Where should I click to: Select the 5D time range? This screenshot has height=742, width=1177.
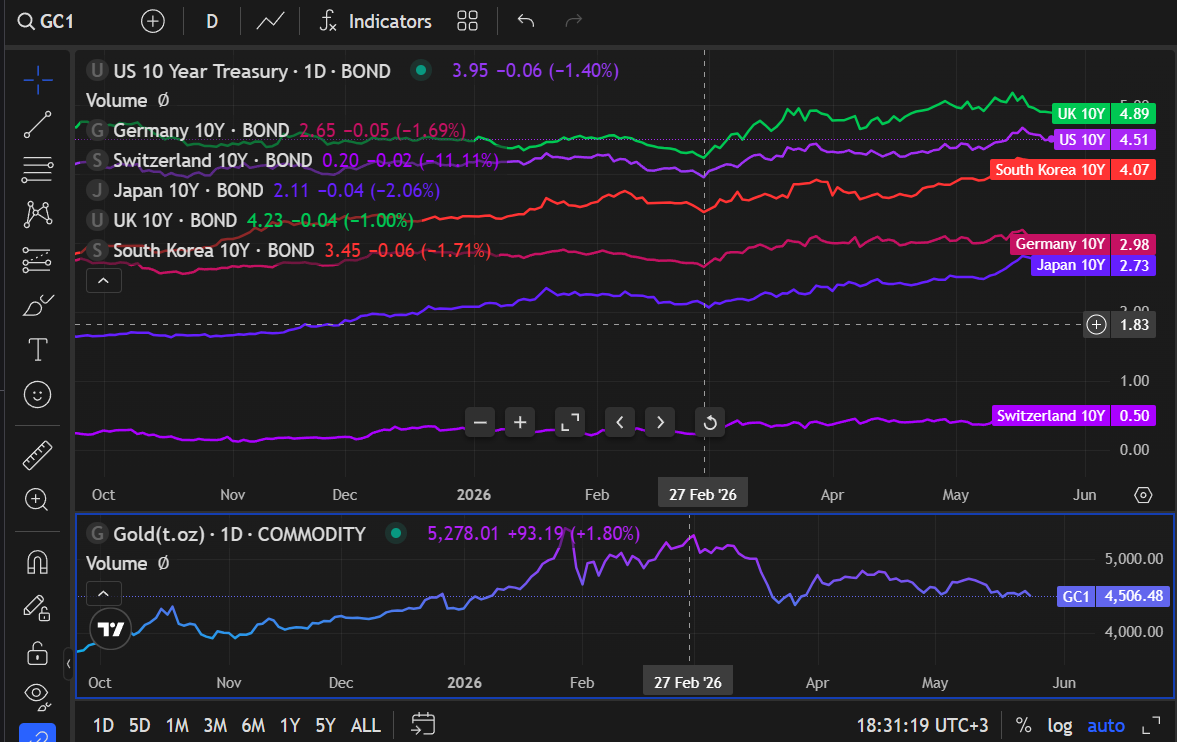coord(140,725)
